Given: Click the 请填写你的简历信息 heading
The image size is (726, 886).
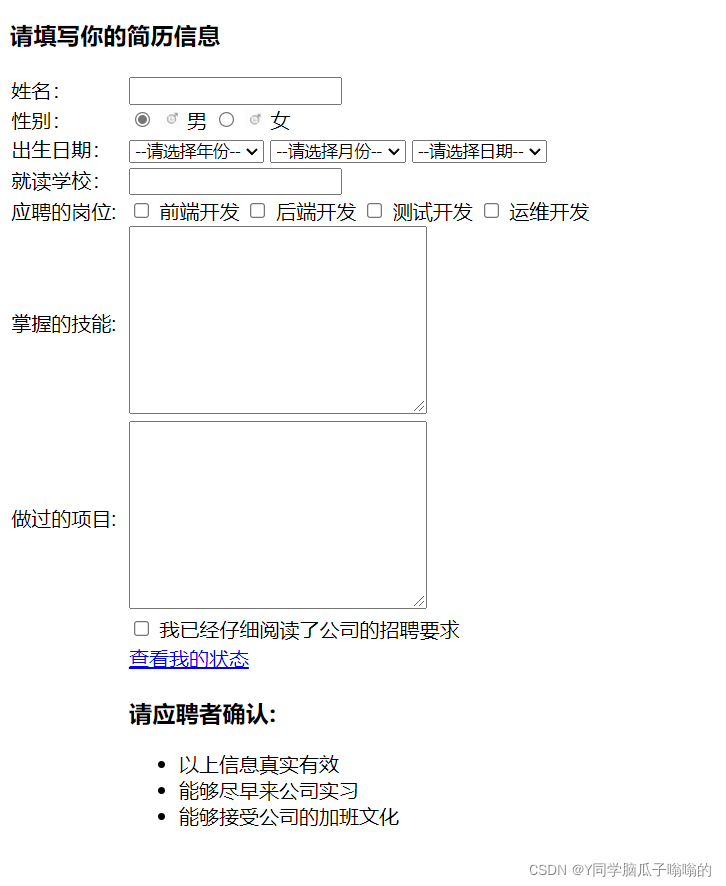Looking at the screenshot, I should point(115,36).
